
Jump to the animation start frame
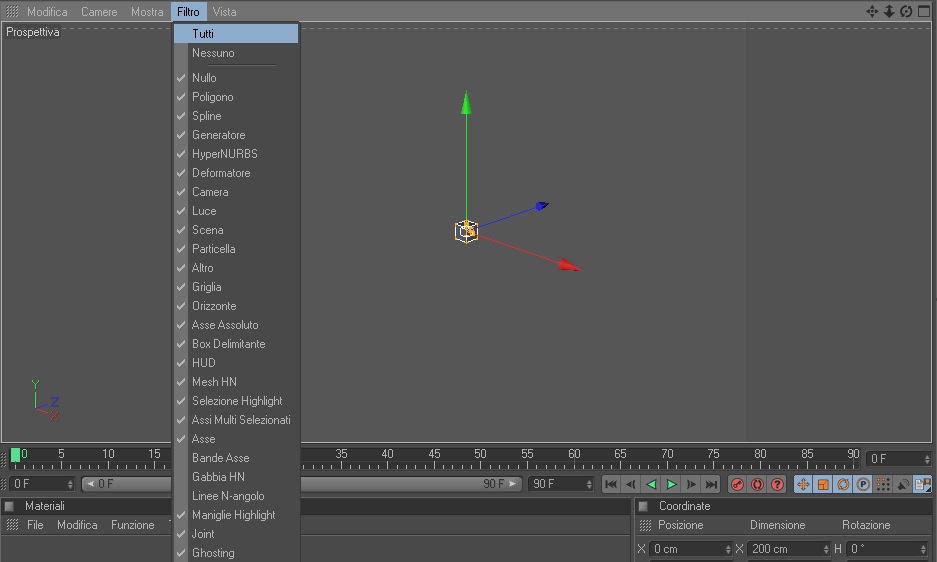pyautogui.click(x=610, y=484)
